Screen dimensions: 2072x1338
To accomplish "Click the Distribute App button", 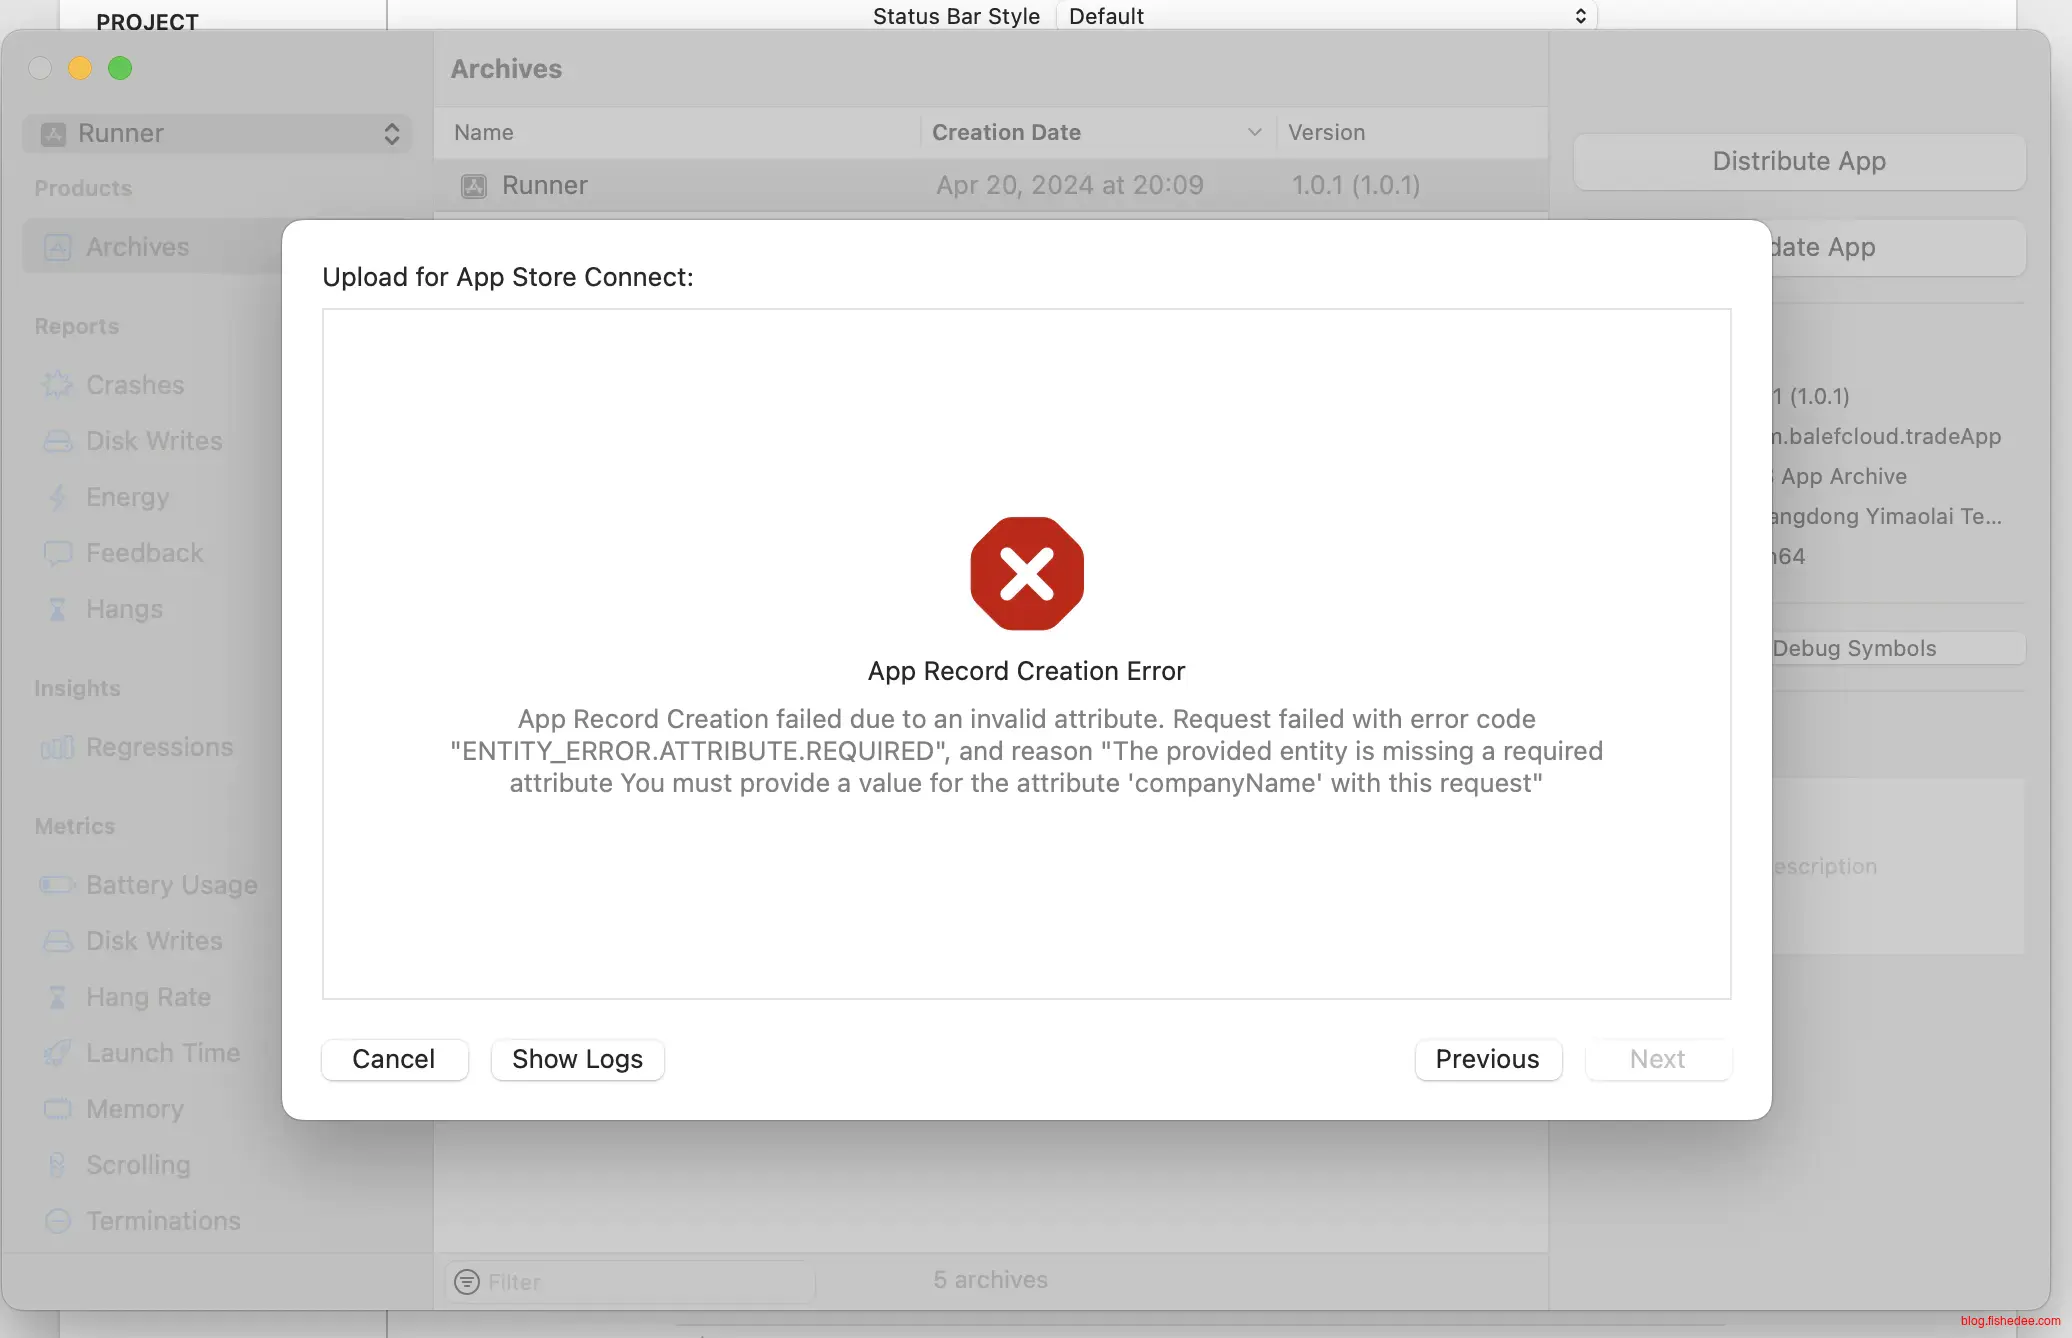I will tap(1798, 161).
